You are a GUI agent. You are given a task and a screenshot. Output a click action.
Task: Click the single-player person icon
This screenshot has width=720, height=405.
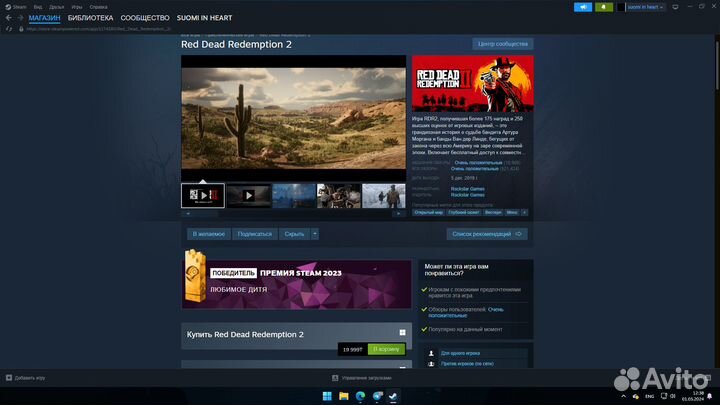pyautogui.click(x=431, y=353)
